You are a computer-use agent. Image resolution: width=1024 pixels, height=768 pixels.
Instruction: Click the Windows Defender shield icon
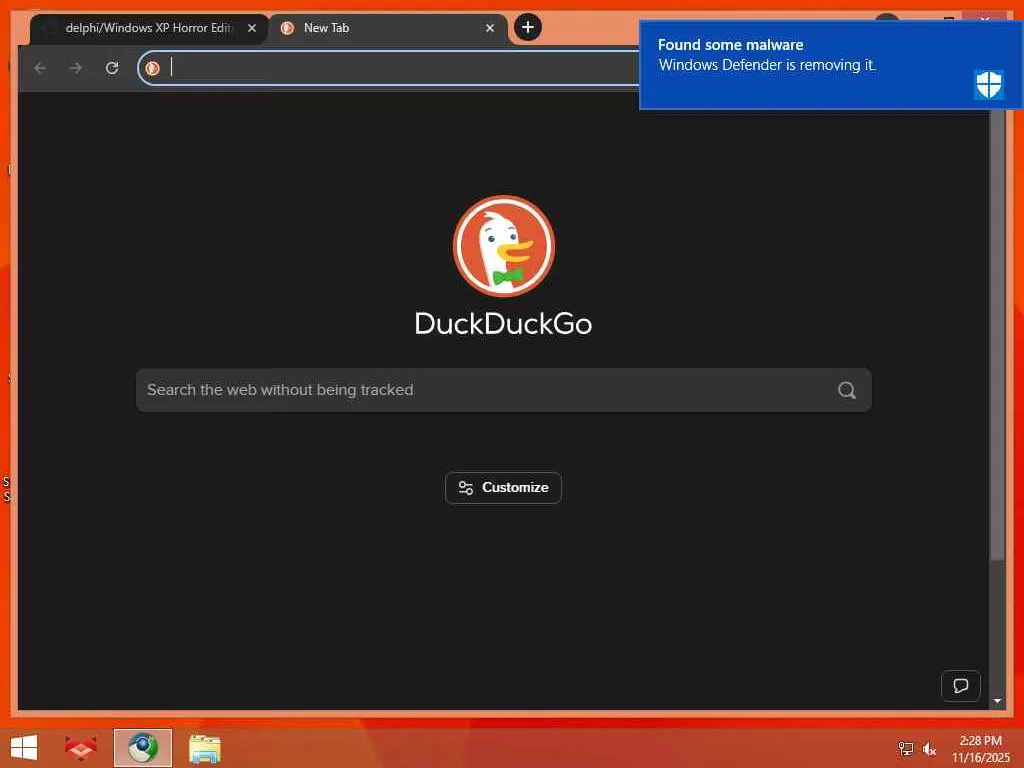coord(989,85)
